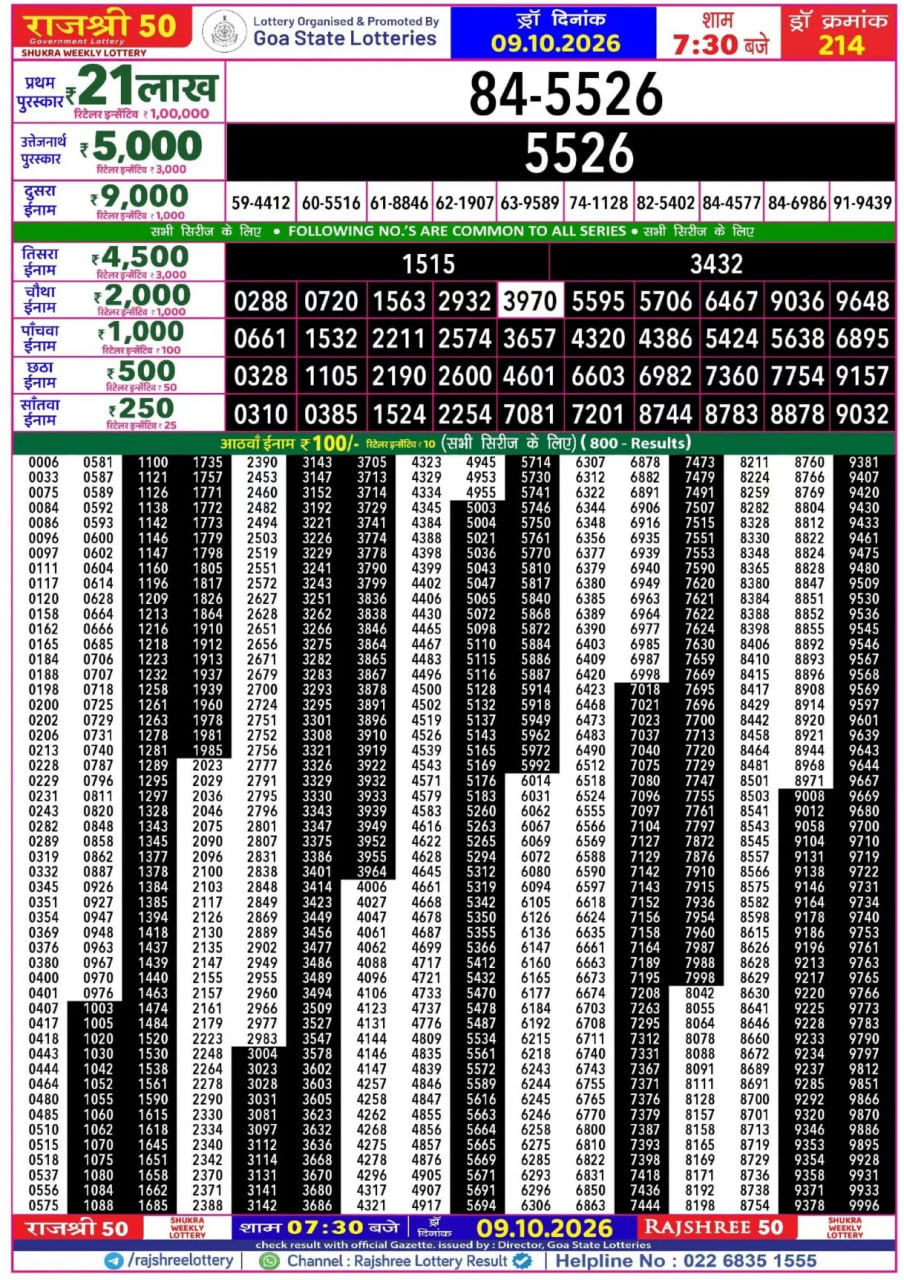Select second prize number 84-6986
Screen dimensions: 904x1280
(797, 203)
